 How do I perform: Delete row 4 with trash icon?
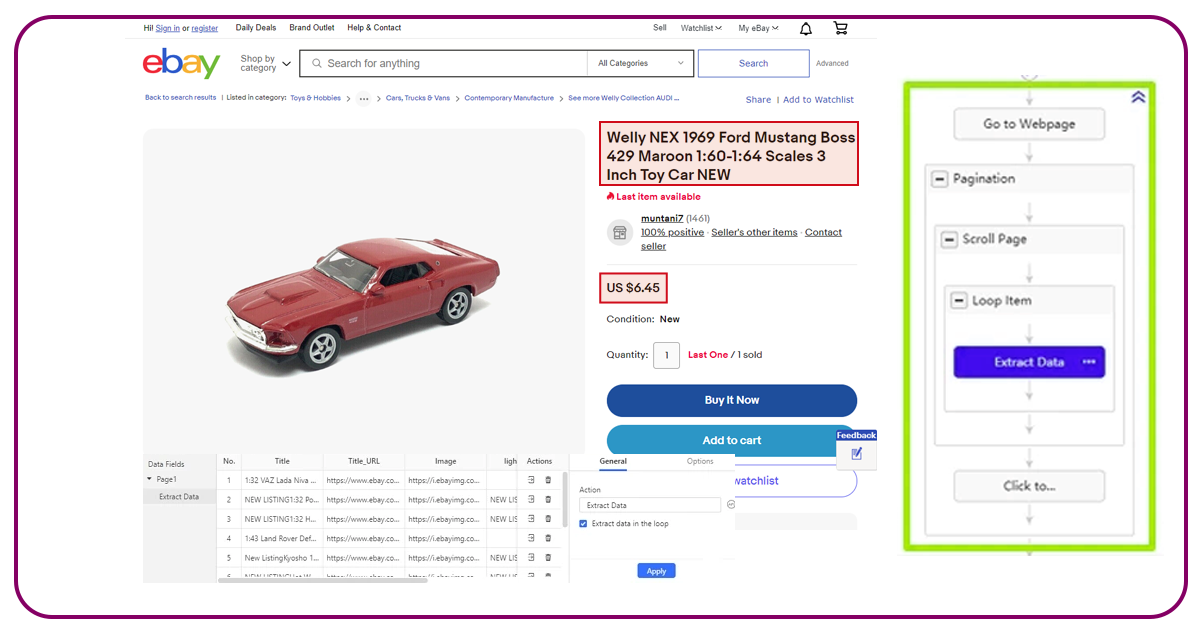(x=548, y=538)
